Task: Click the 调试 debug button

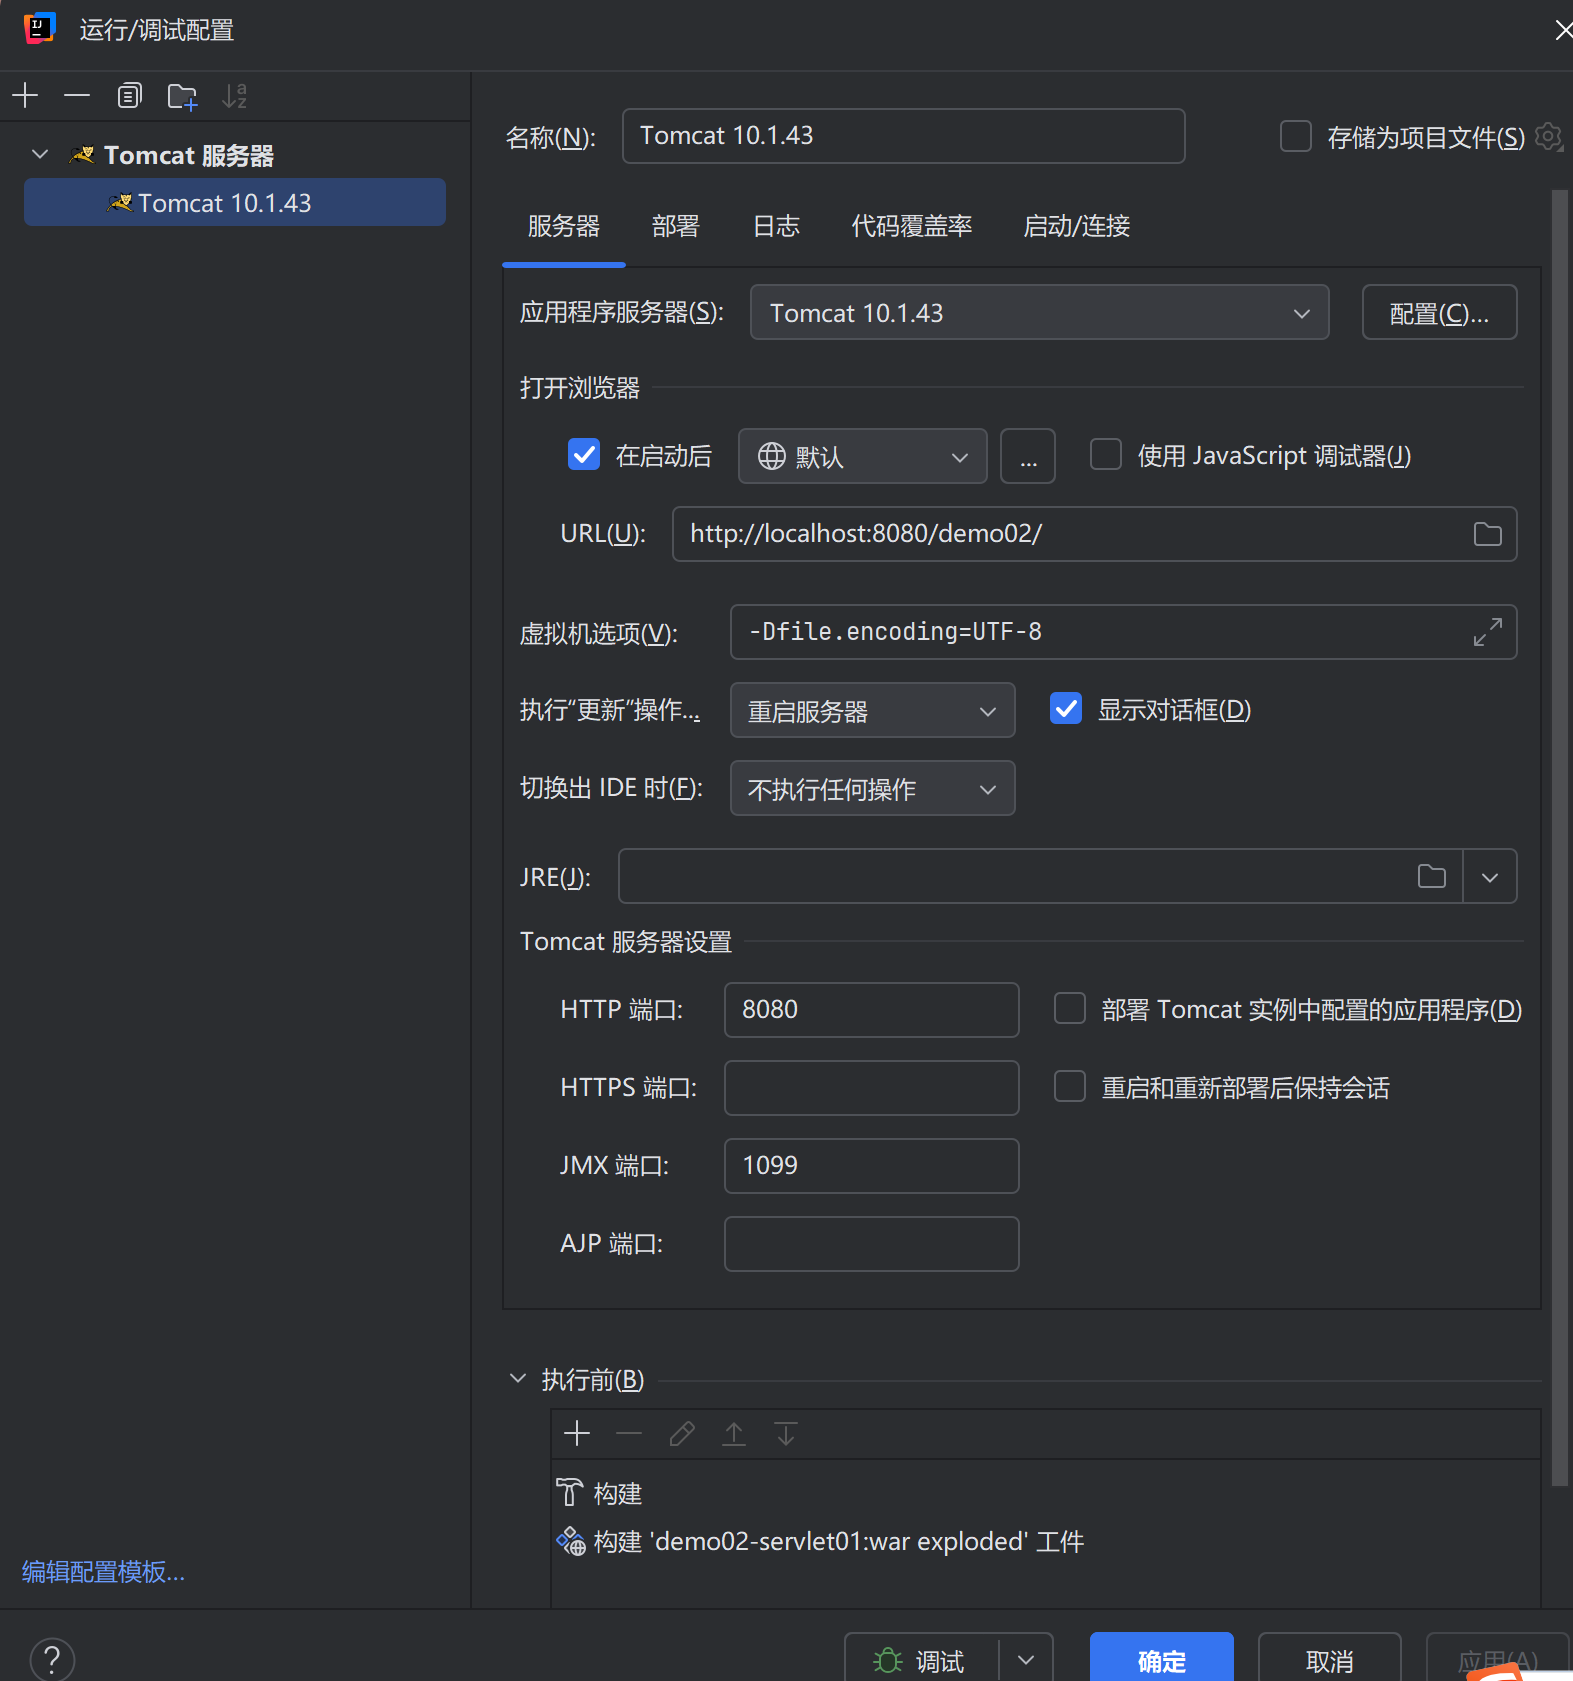Action: point(920,1660)
